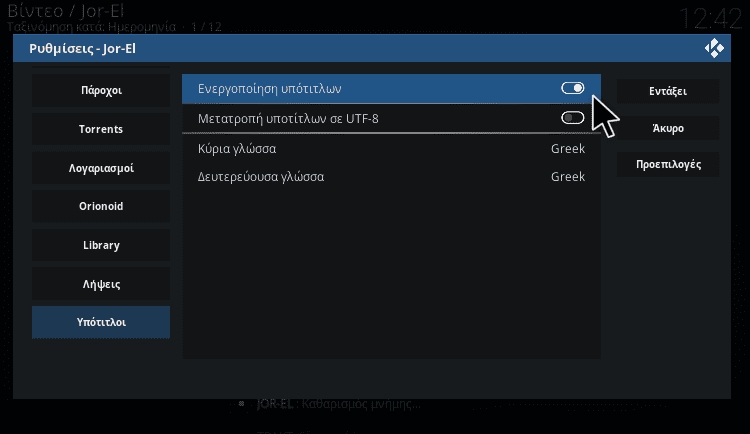Click the 12:42 clock display
Viewport: 750px width, 434px height.
[x=711, y=17]
